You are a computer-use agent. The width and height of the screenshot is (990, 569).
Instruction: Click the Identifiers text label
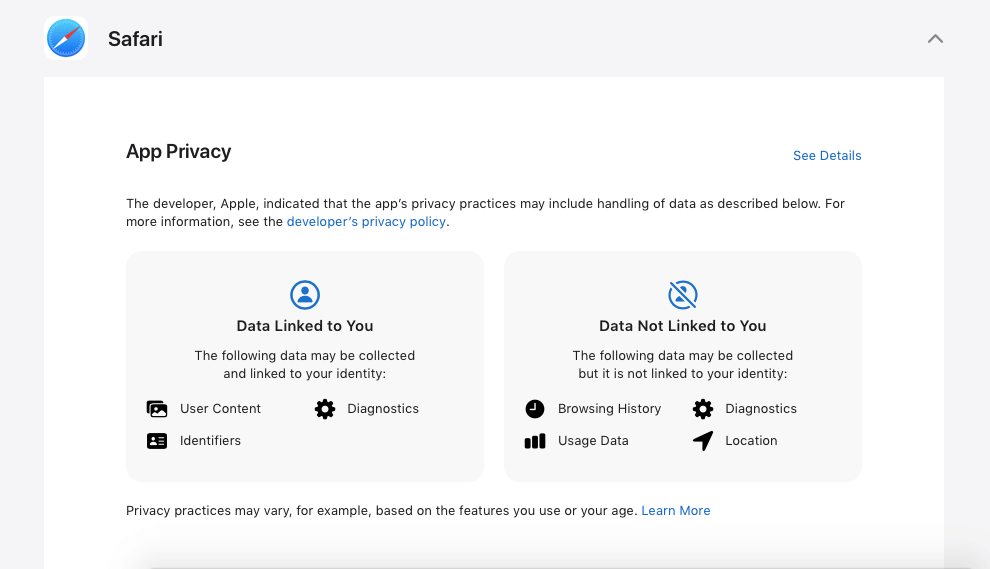point(210,441)
